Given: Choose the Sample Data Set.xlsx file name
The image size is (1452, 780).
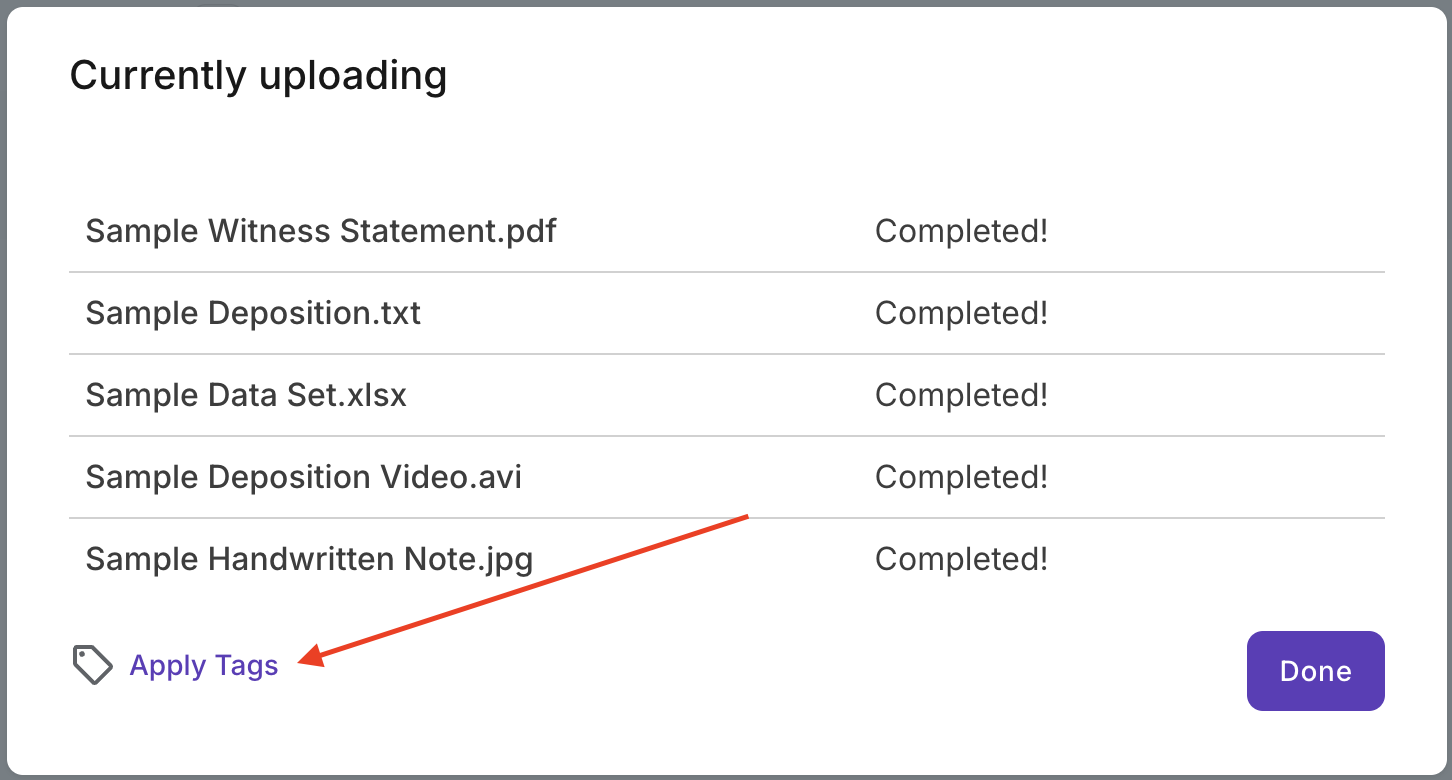Looking at the screenshot, I should click(246, 396).
